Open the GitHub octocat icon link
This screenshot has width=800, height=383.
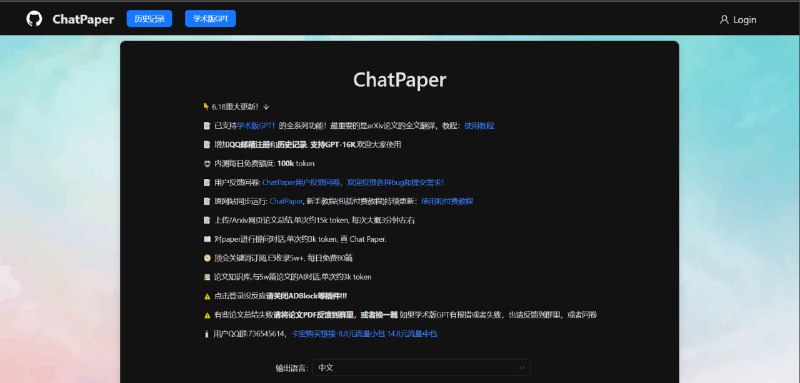click(x=34, y=19)
